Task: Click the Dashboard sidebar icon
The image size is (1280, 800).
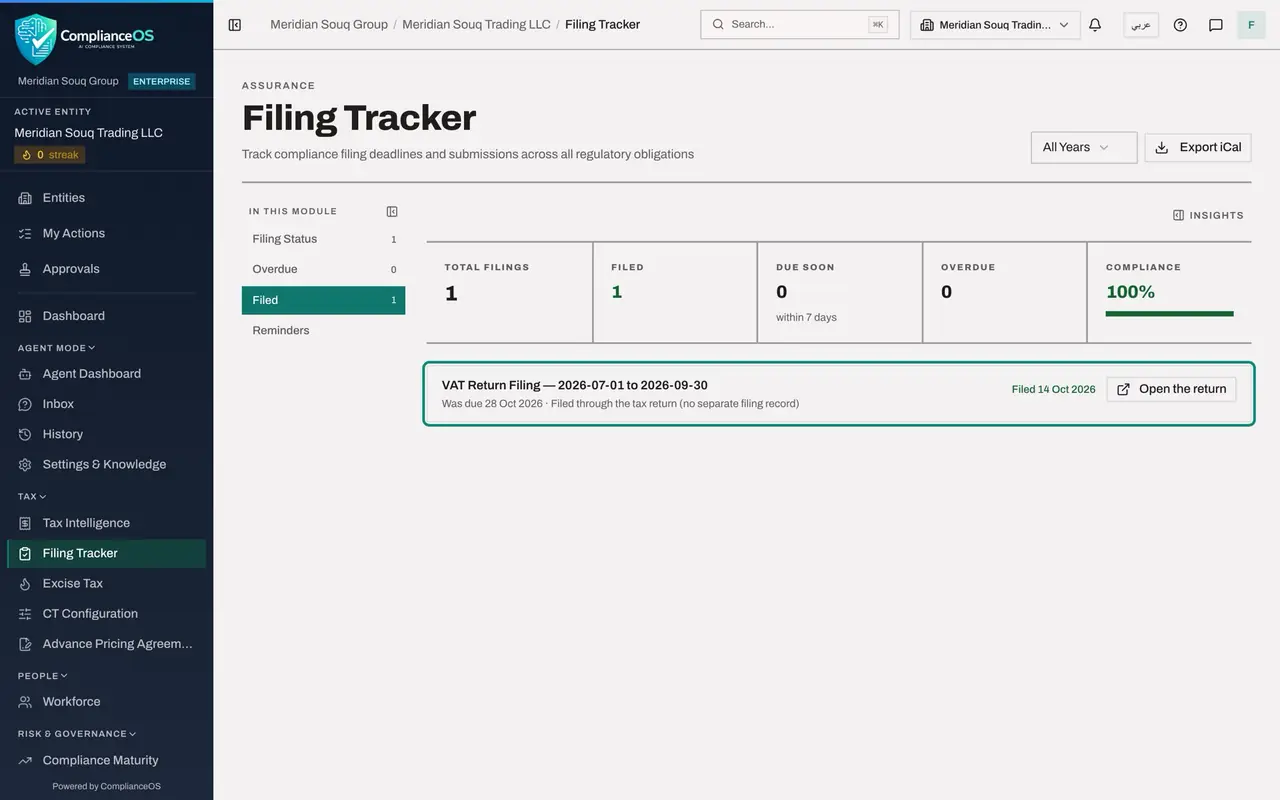Action: coord(25,316)
